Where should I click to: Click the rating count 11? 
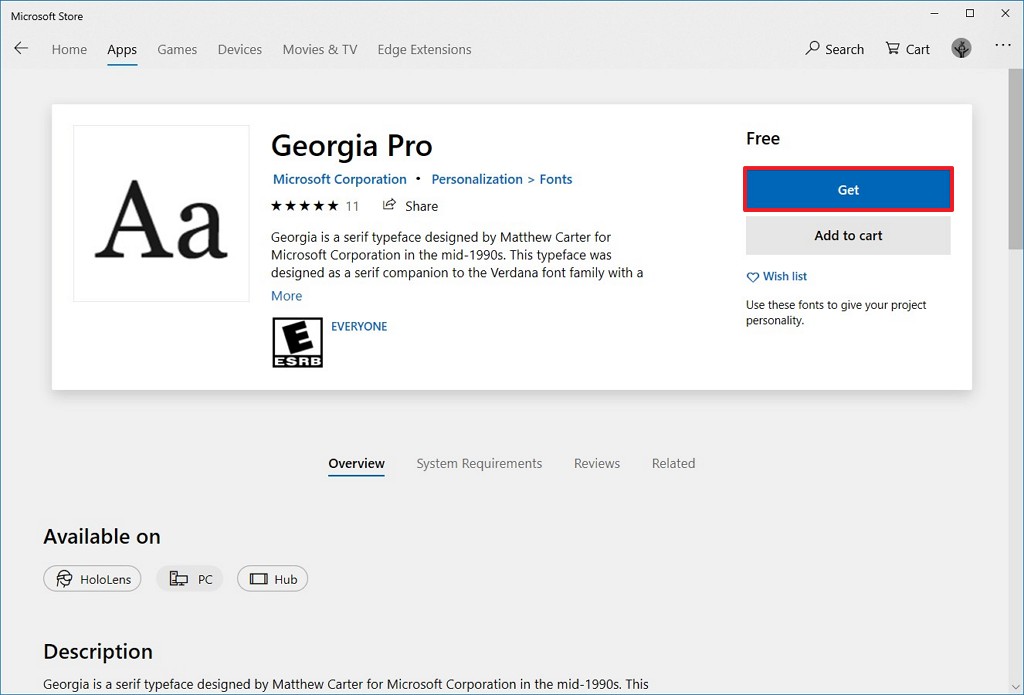(353, 206)
